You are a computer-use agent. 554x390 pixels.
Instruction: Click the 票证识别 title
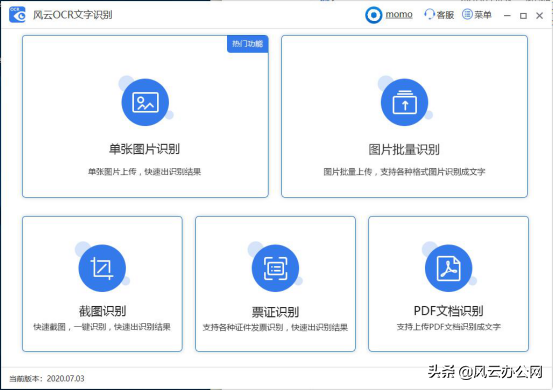pos(275,312)
